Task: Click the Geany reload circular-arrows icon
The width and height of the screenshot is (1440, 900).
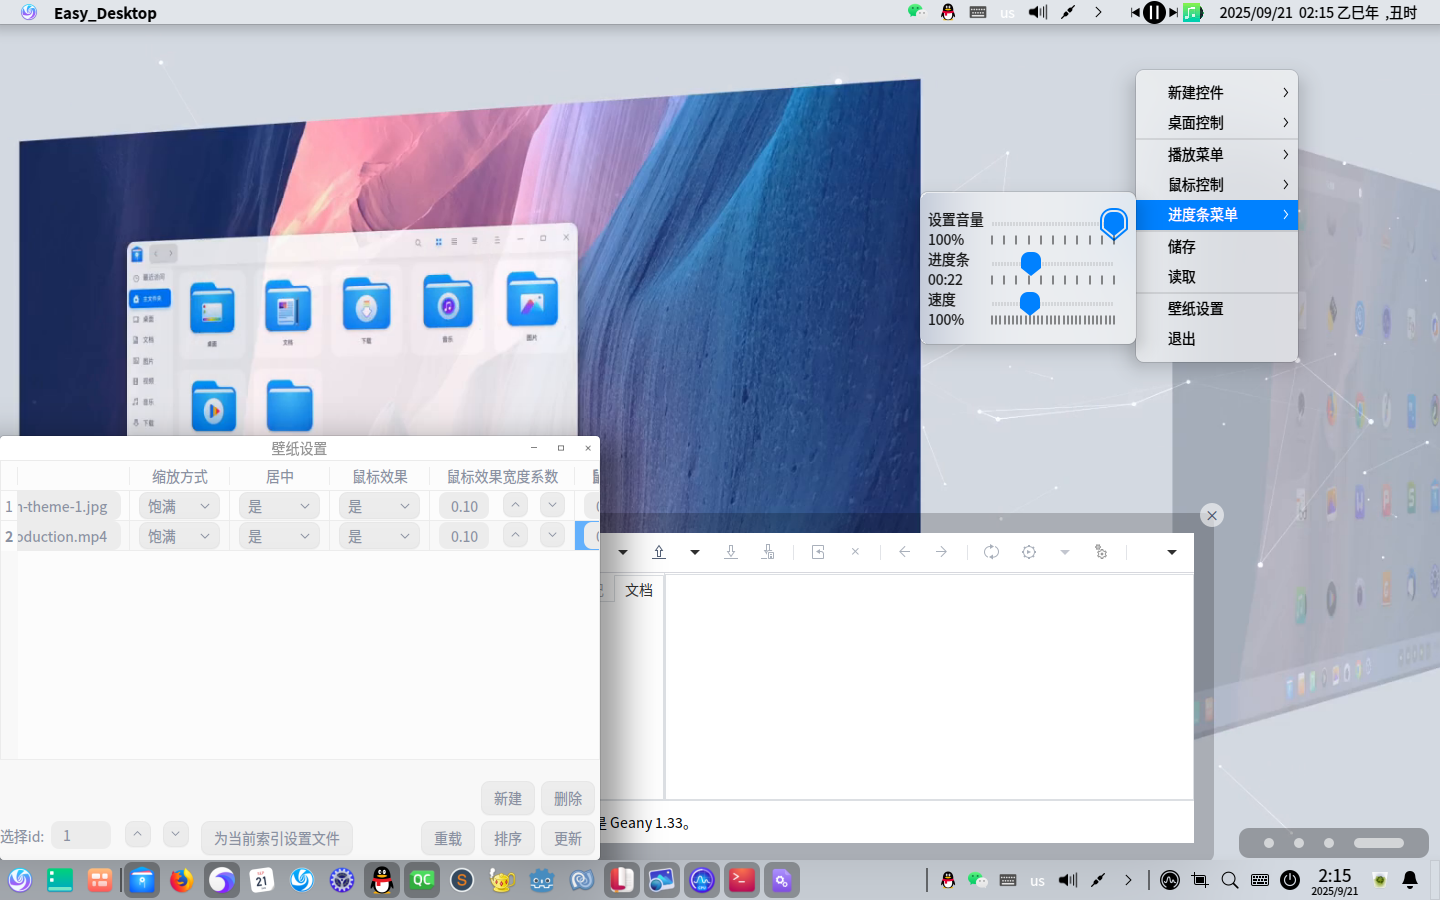Action: pyautogui.click(x=991, y=552)
